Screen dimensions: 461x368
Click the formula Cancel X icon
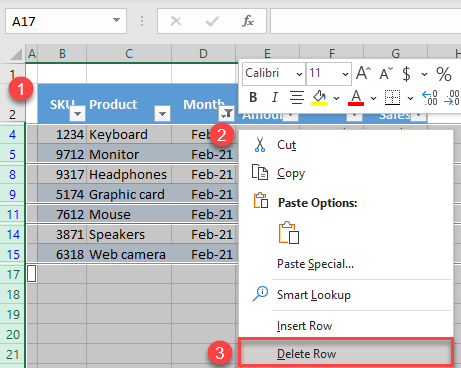pos(176,21)
